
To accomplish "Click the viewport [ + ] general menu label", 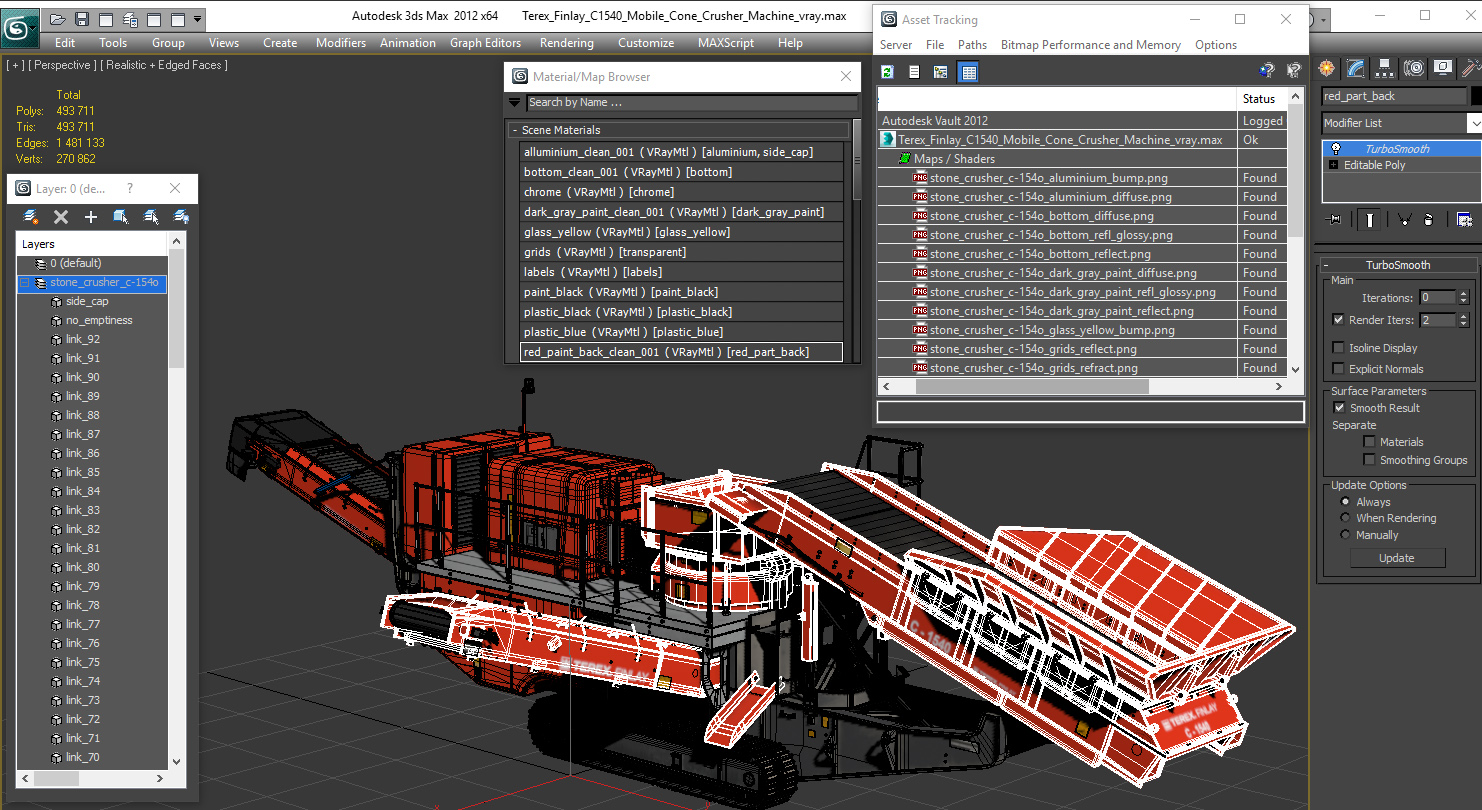I will click(14, 65).
